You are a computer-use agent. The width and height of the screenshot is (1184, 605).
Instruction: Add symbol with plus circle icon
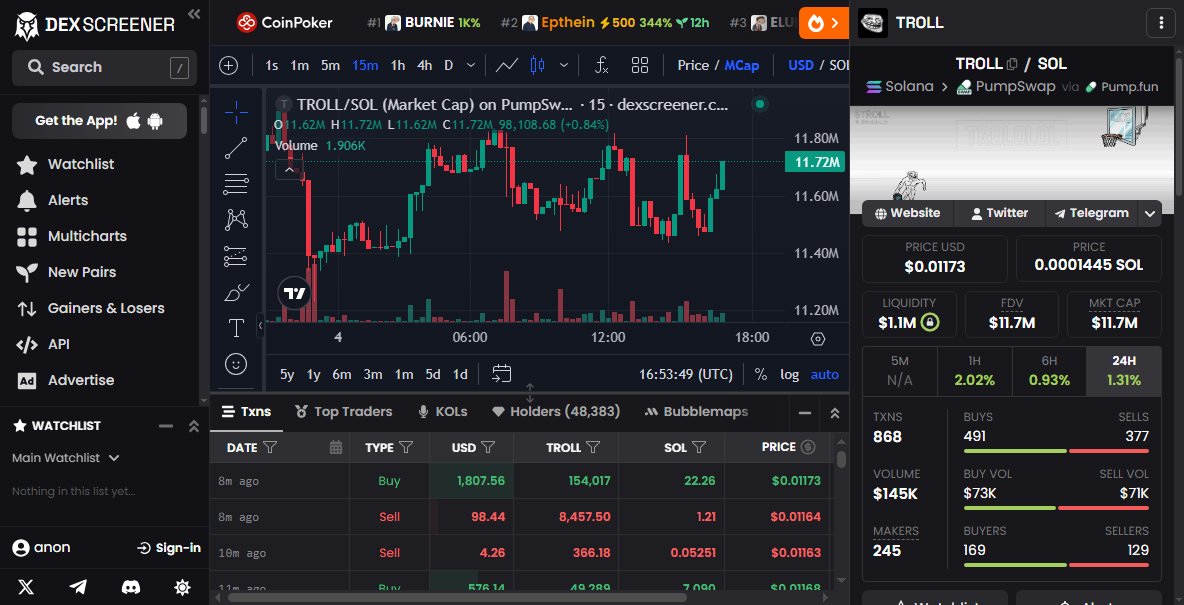click(x=229, y=66)
